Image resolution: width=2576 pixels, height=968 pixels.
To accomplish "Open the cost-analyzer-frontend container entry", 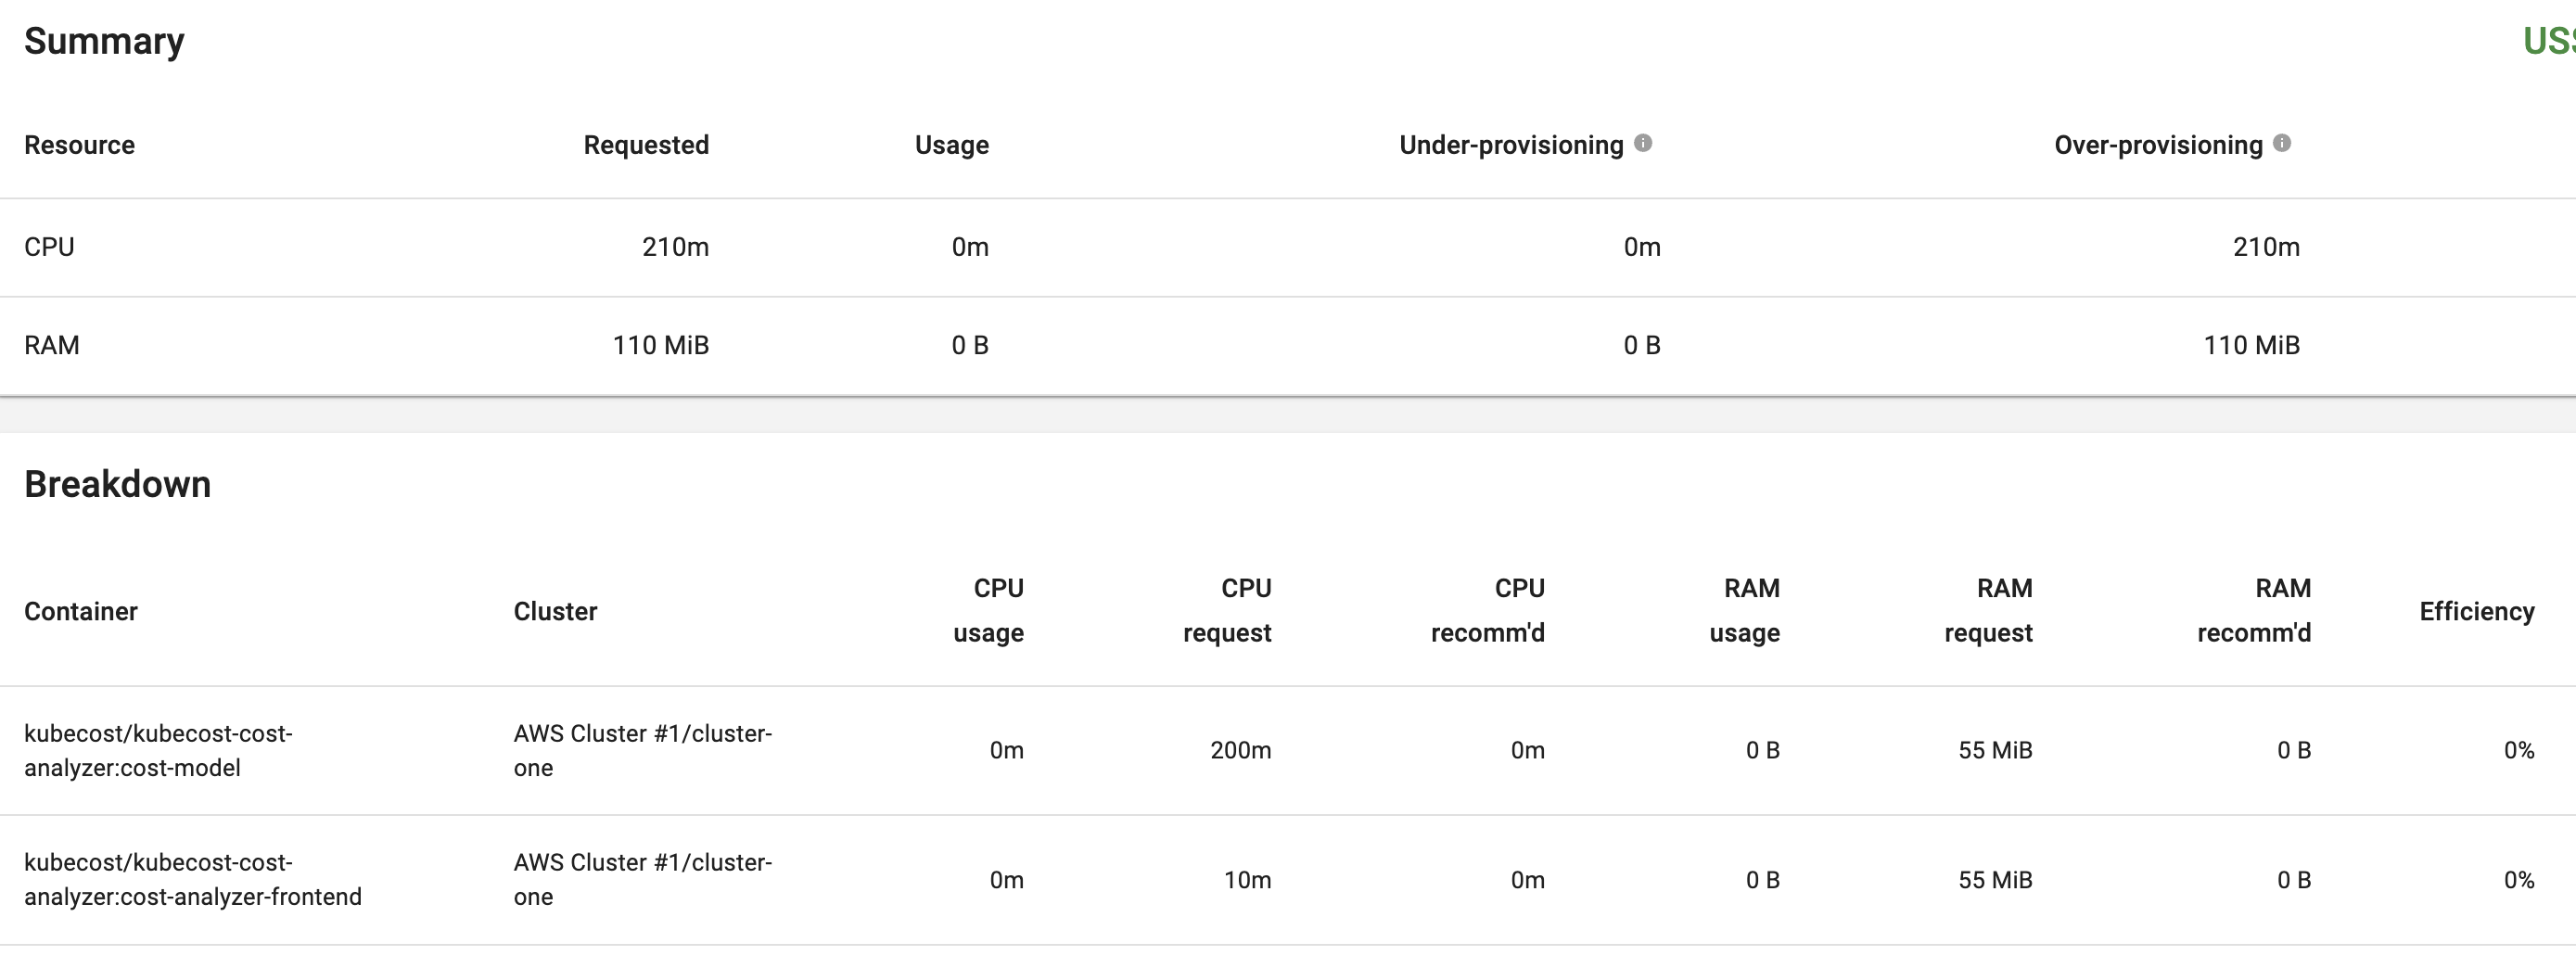I will pos(195,878).
